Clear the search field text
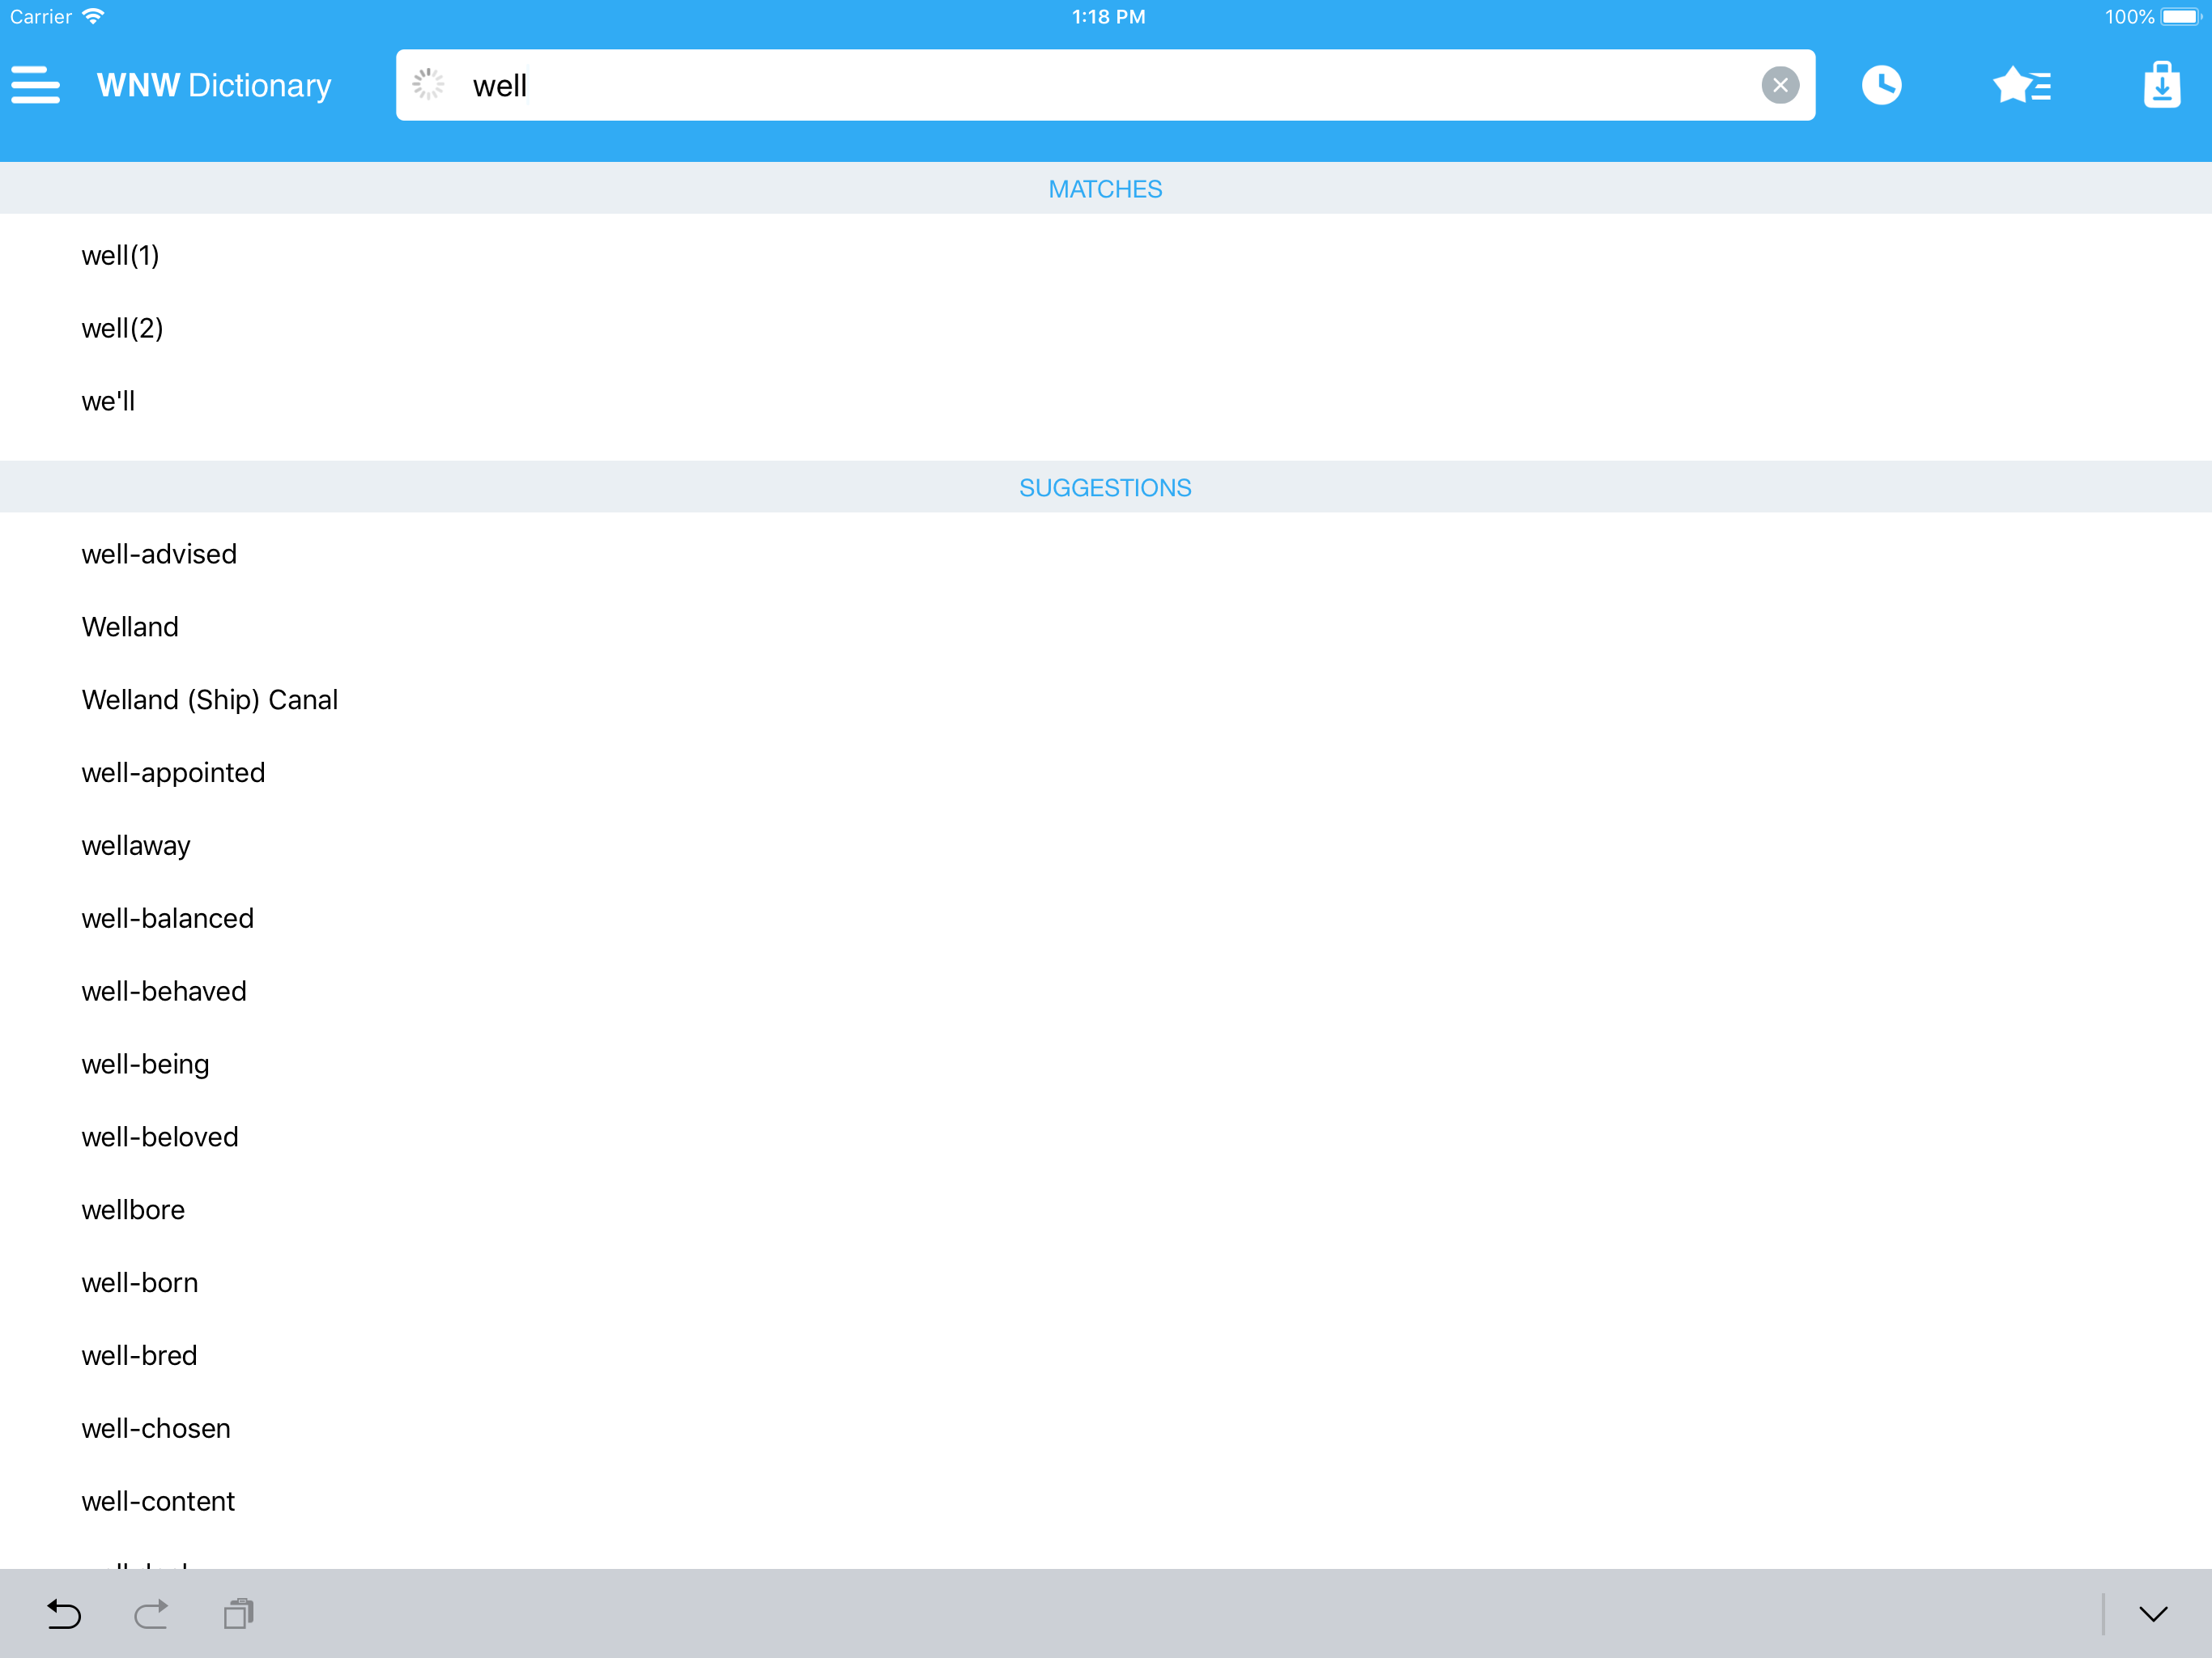The width and height of the screenshot is (2212, 1658). pos(1779,85)
